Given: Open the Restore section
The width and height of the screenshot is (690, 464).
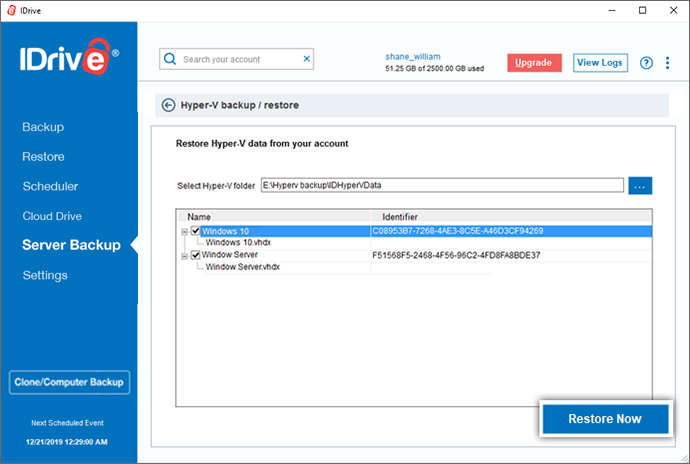Looking at the screenshot, I should [x=43, y=157].
